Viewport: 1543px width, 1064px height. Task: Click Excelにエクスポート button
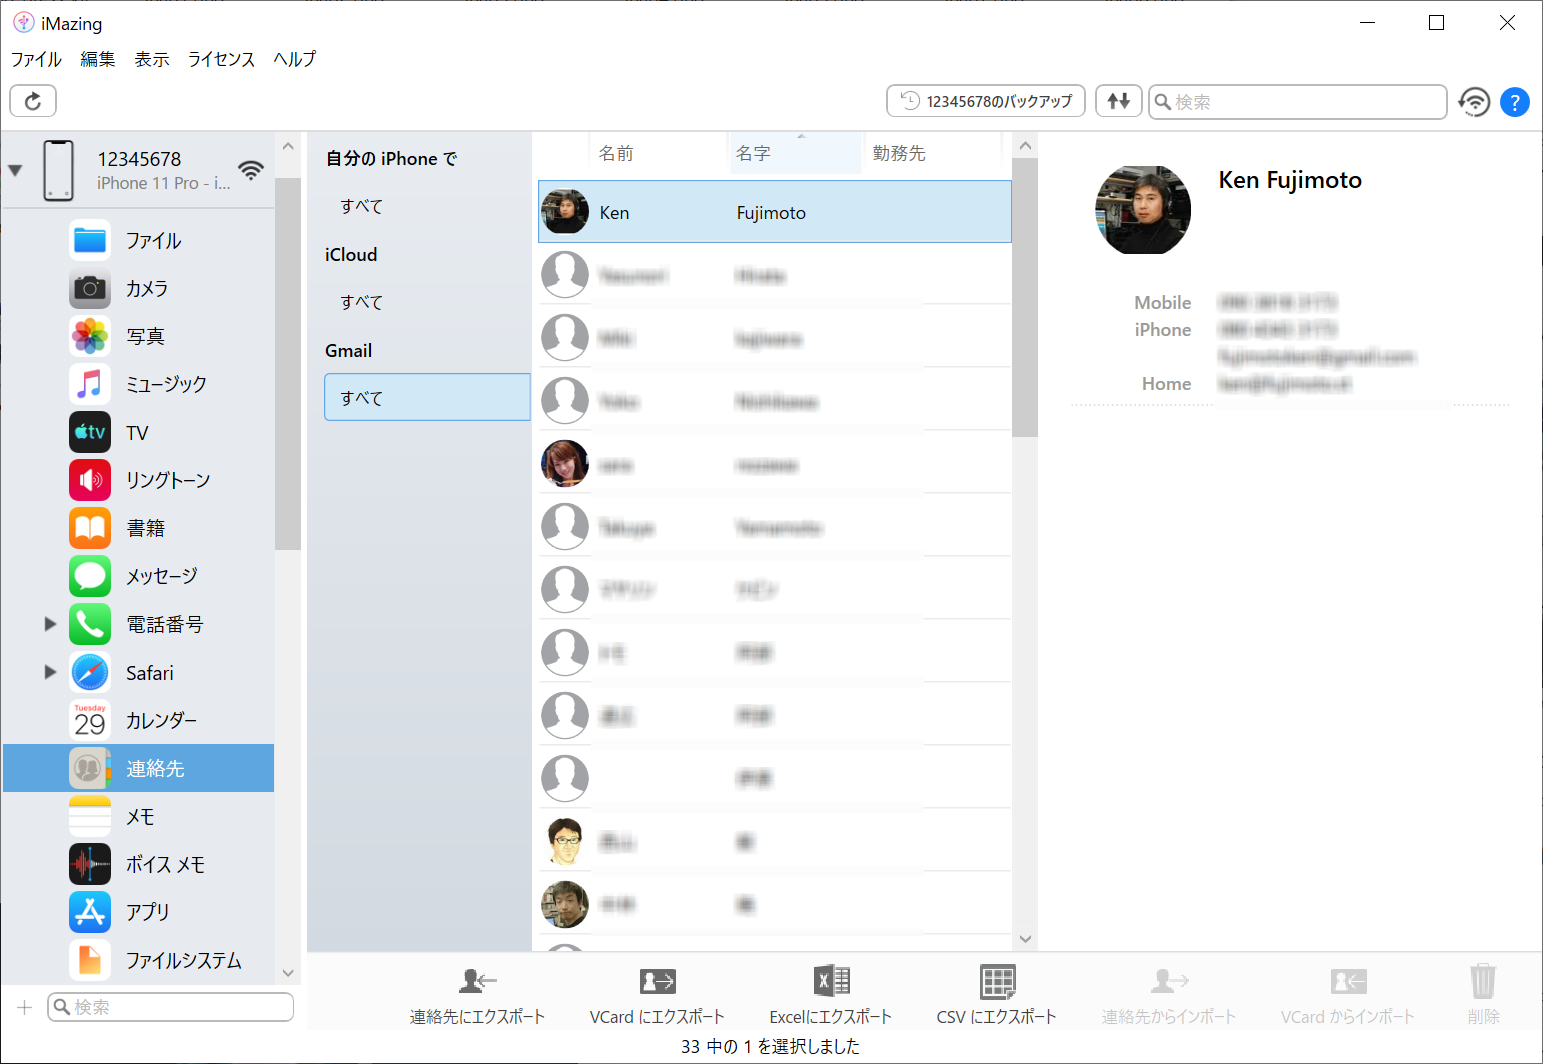[830, 996]
